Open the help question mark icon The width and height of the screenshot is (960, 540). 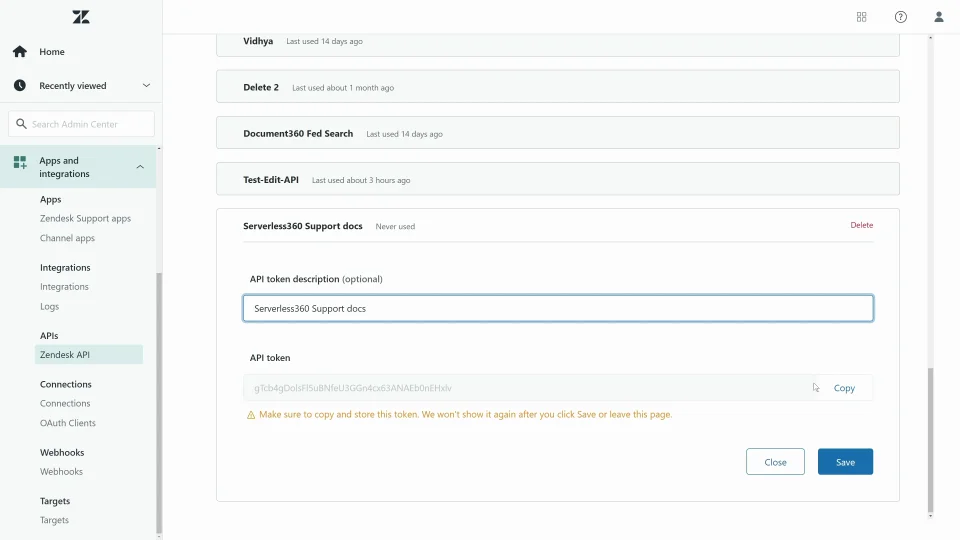pos(901,17)
